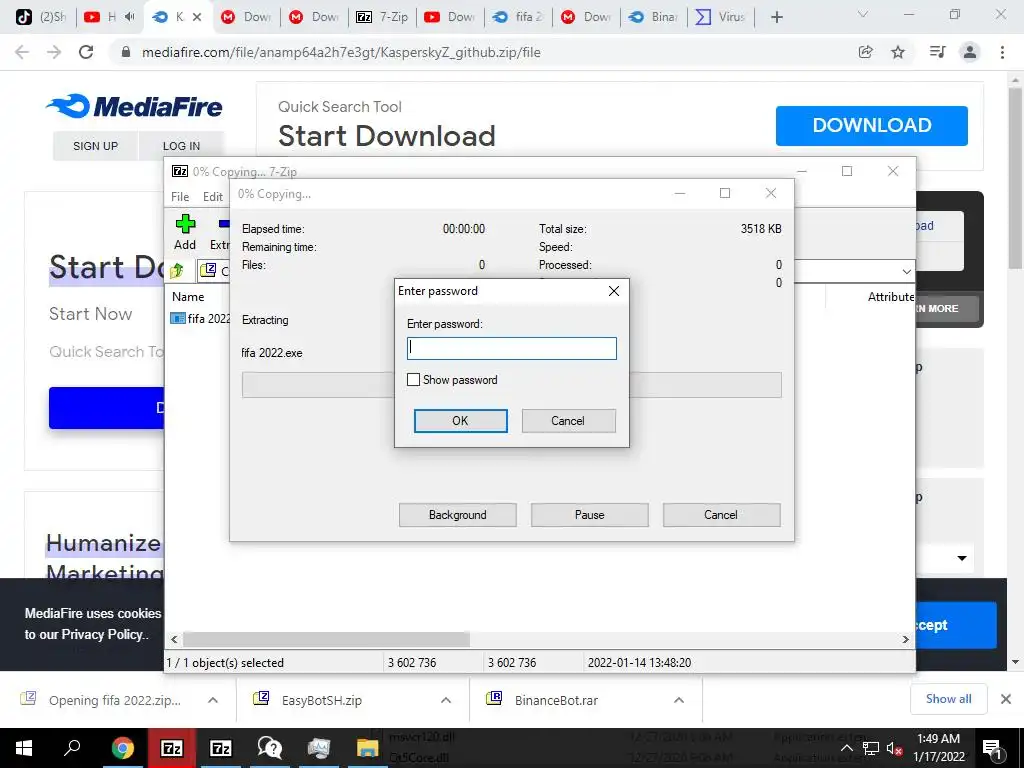Image resolution: width=1024 pixels, height=768 pixels.
Task: Click the 7-Zip Add toolbar icon
Action: coord(185,232)
